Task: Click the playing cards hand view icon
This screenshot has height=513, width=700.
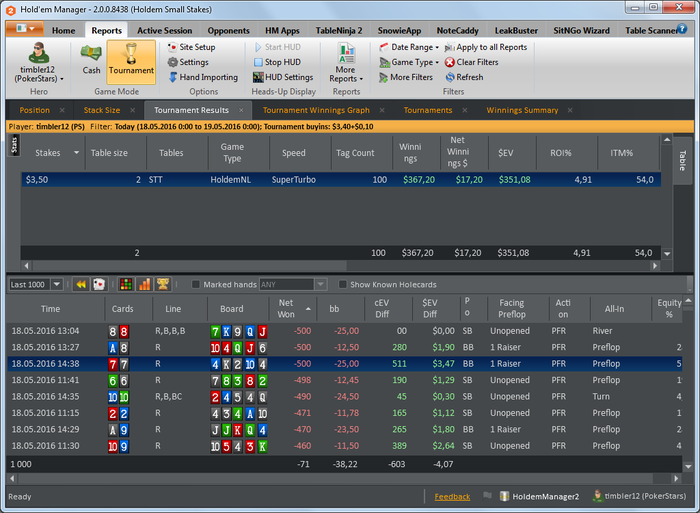Action: pyautogui.click(x=99, y=284)
